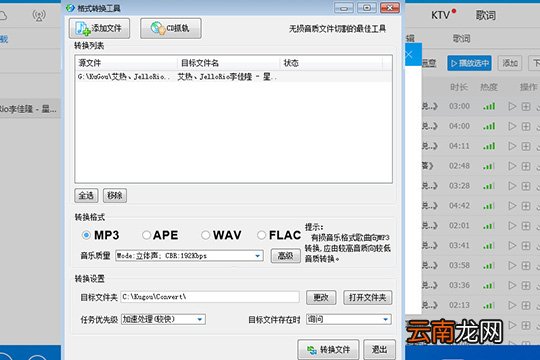The height and width of the screenshot is (360, 540).
Task: Open the KTV tab in player window
Action: point(441,15)
